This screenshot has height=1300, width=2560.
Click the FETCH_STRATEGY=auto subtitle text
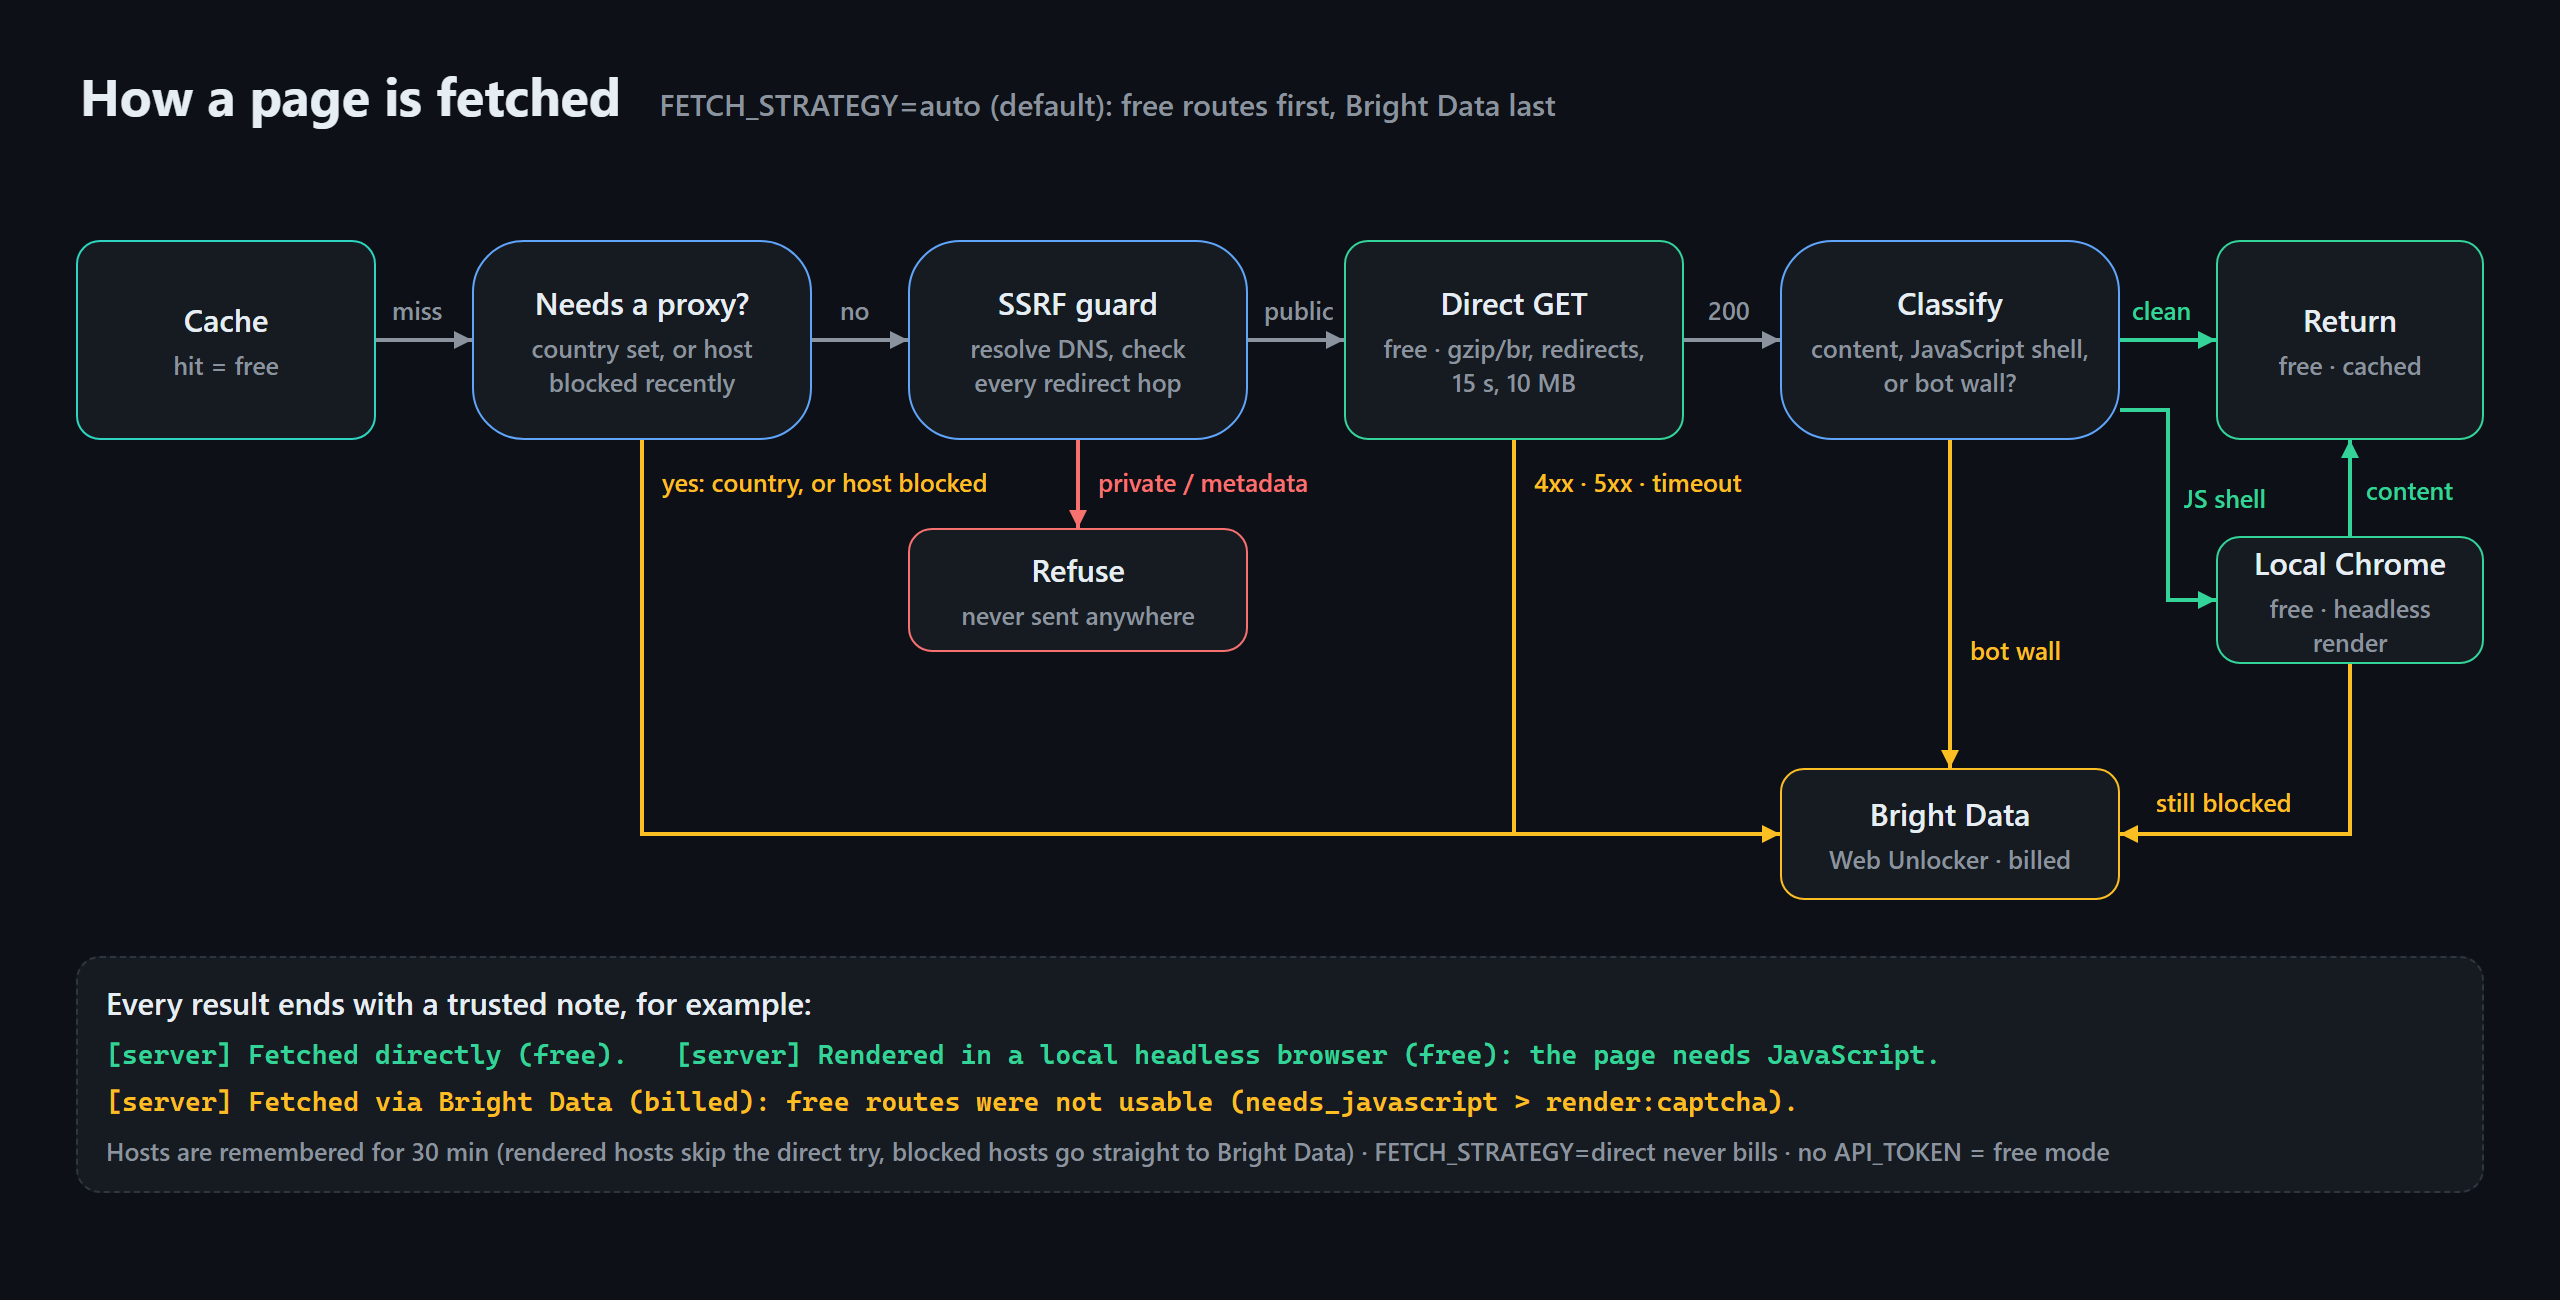pos(1107,106)
